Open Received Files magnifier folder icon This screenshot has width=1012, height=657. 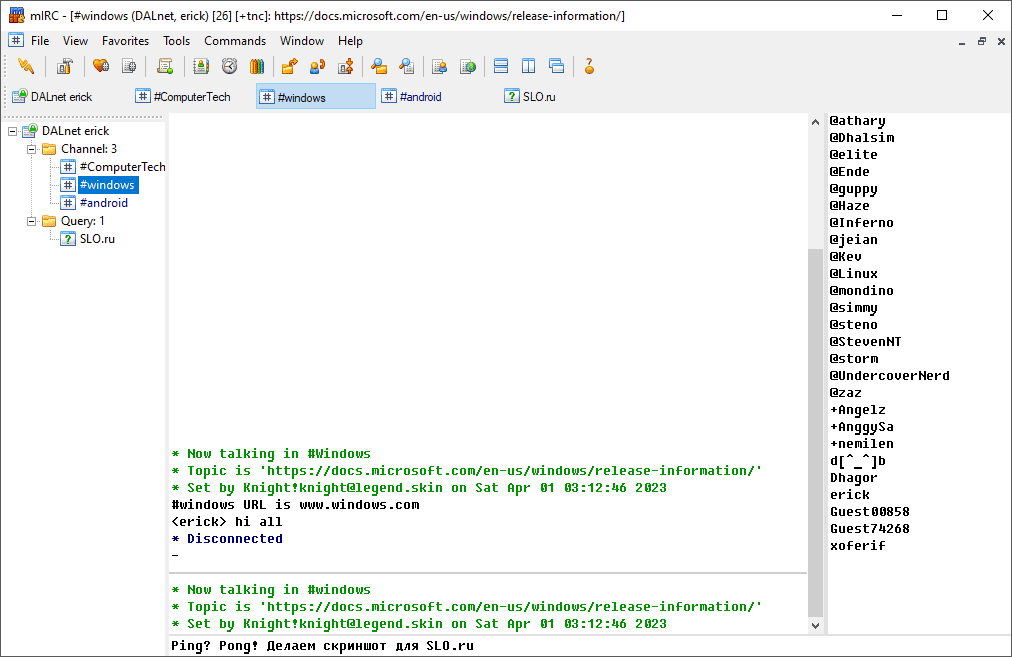point(379,66)
